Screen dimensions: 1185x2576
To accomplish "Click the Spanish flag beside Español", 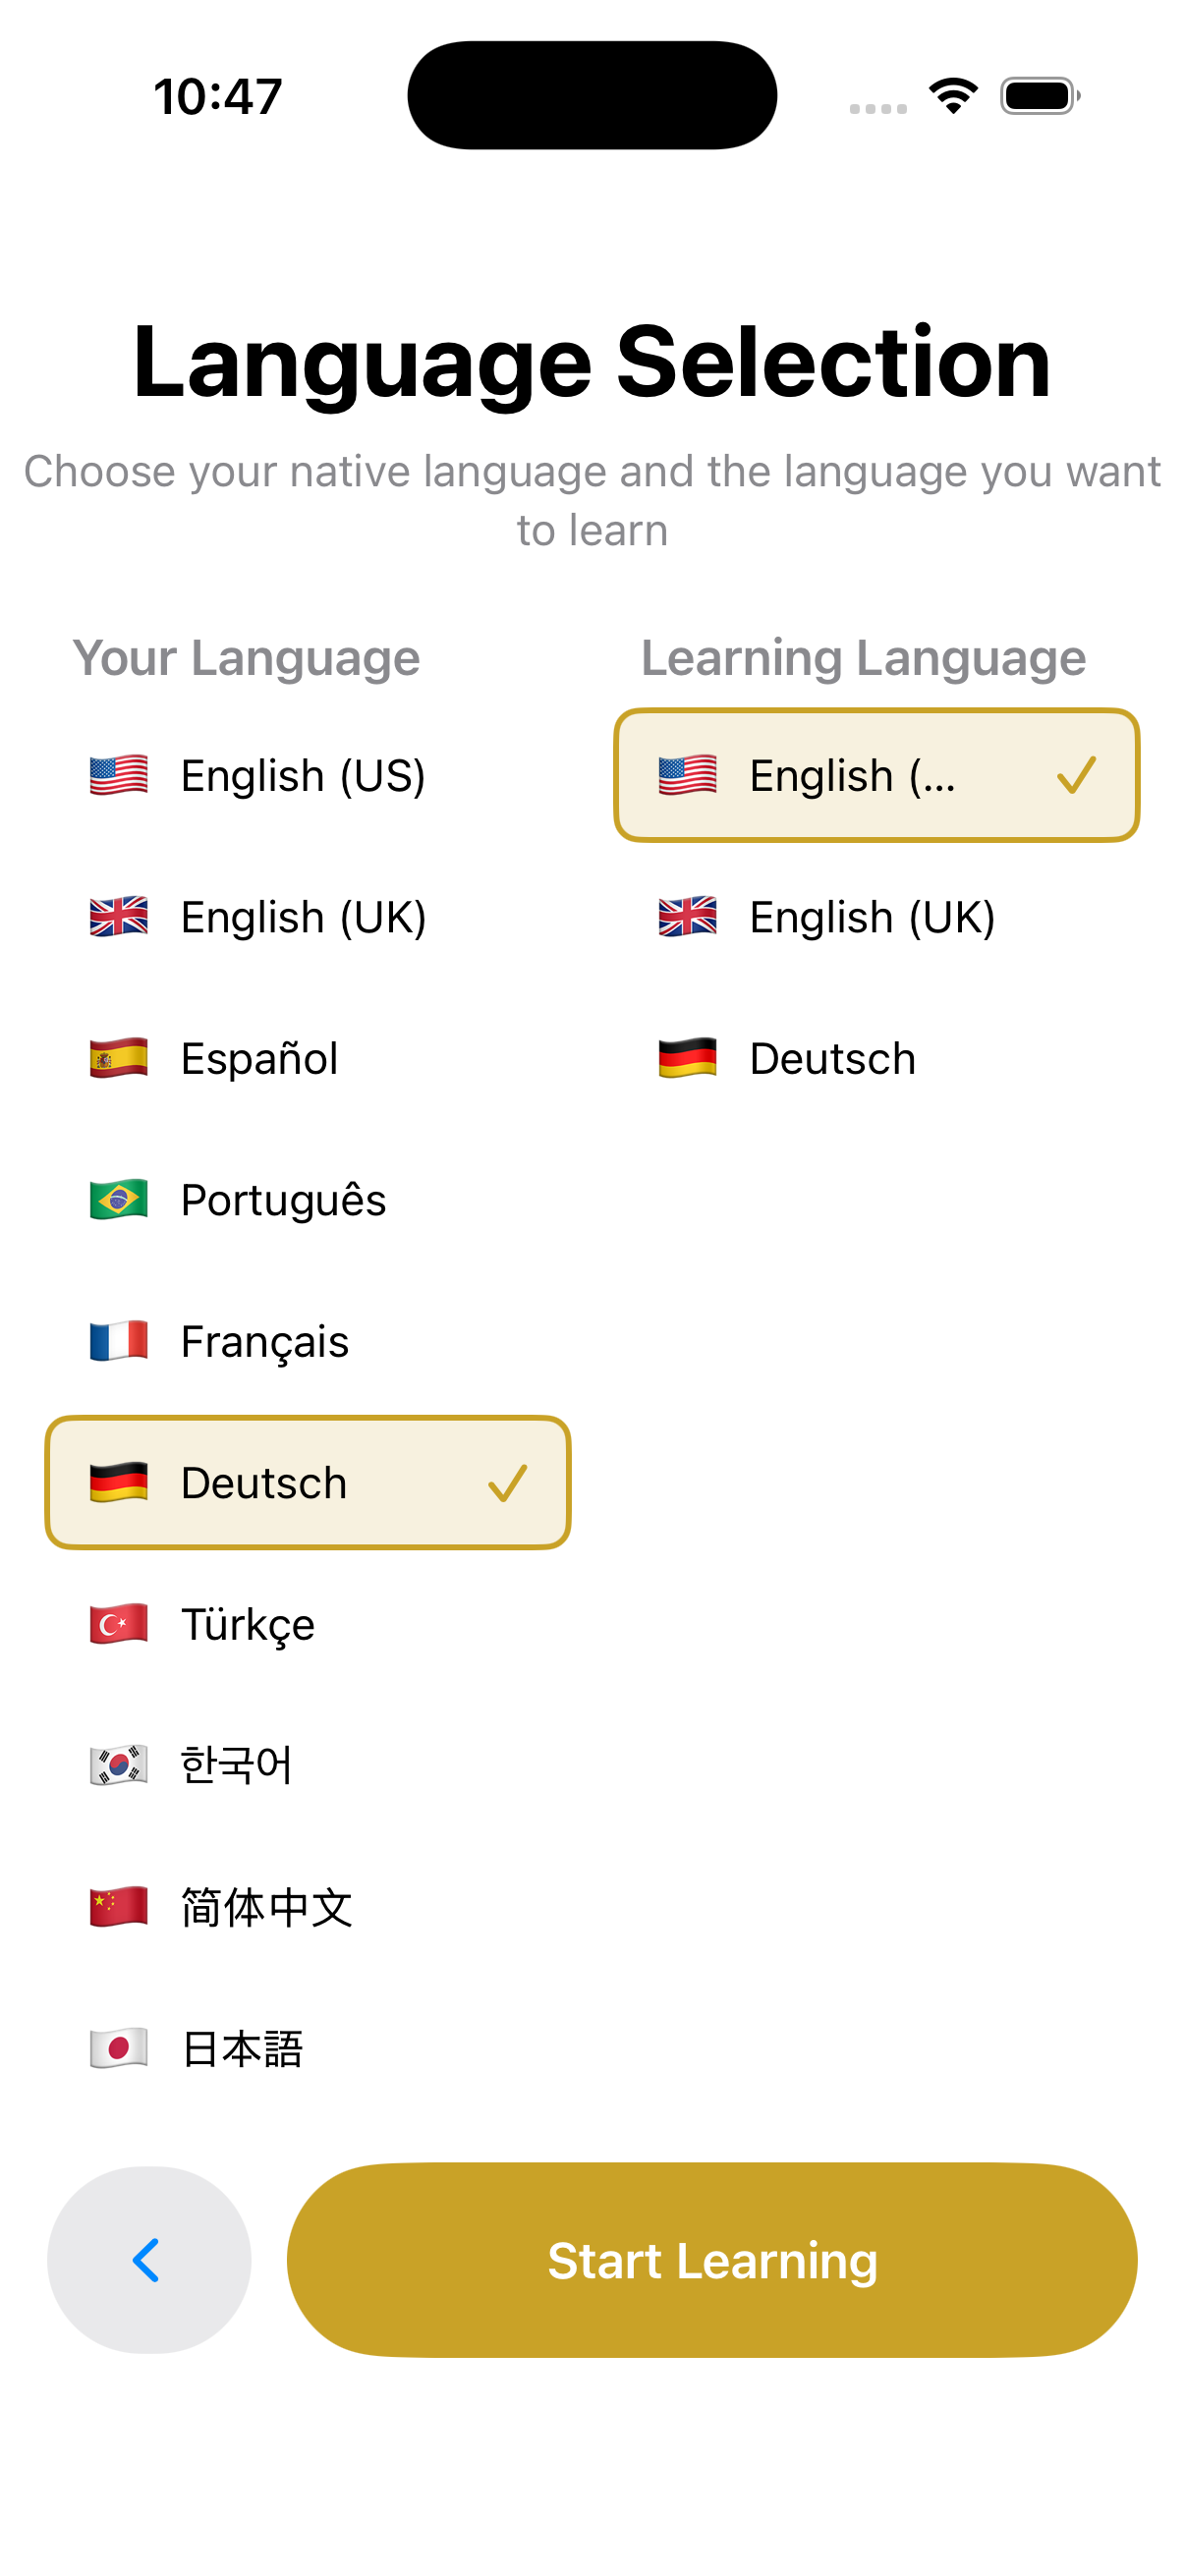I will pyautogui.click(x=117, y=1058).
